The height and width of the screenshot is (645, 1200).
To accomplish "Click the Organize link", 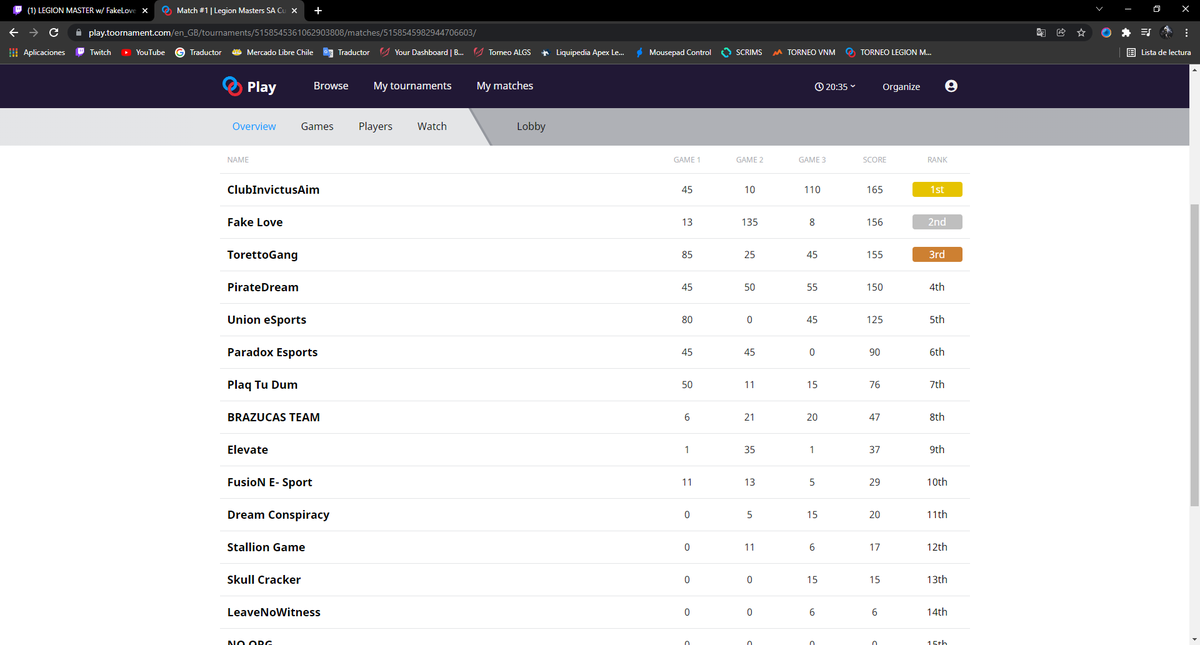I will pyautogui.click(x=901, y=87).
